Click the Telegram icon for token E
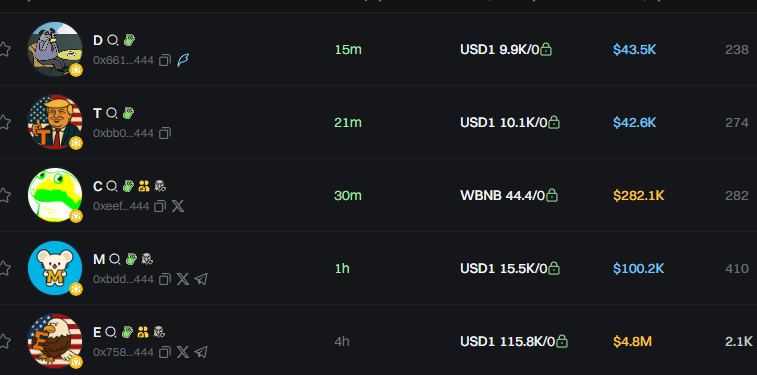The height and width of the screenshot is (375, 757). [x=201, y=352]
